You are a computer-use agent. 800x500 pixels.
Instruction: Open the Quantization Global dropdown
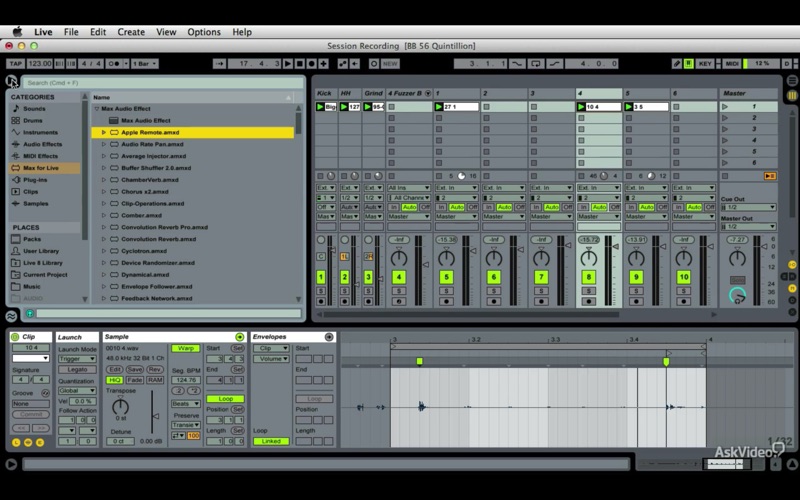(x=77, y=391)
